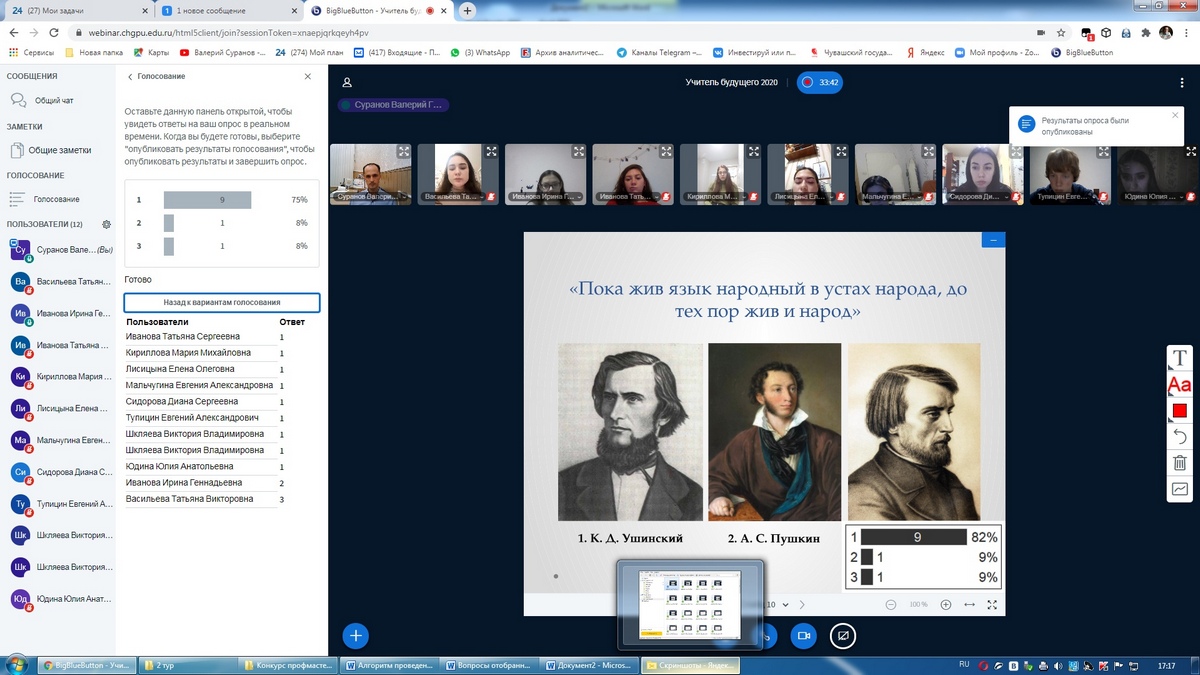Click the browser camera permission icon
Viewport: 1200px width, 675px height.
[x=1040, y=32]
